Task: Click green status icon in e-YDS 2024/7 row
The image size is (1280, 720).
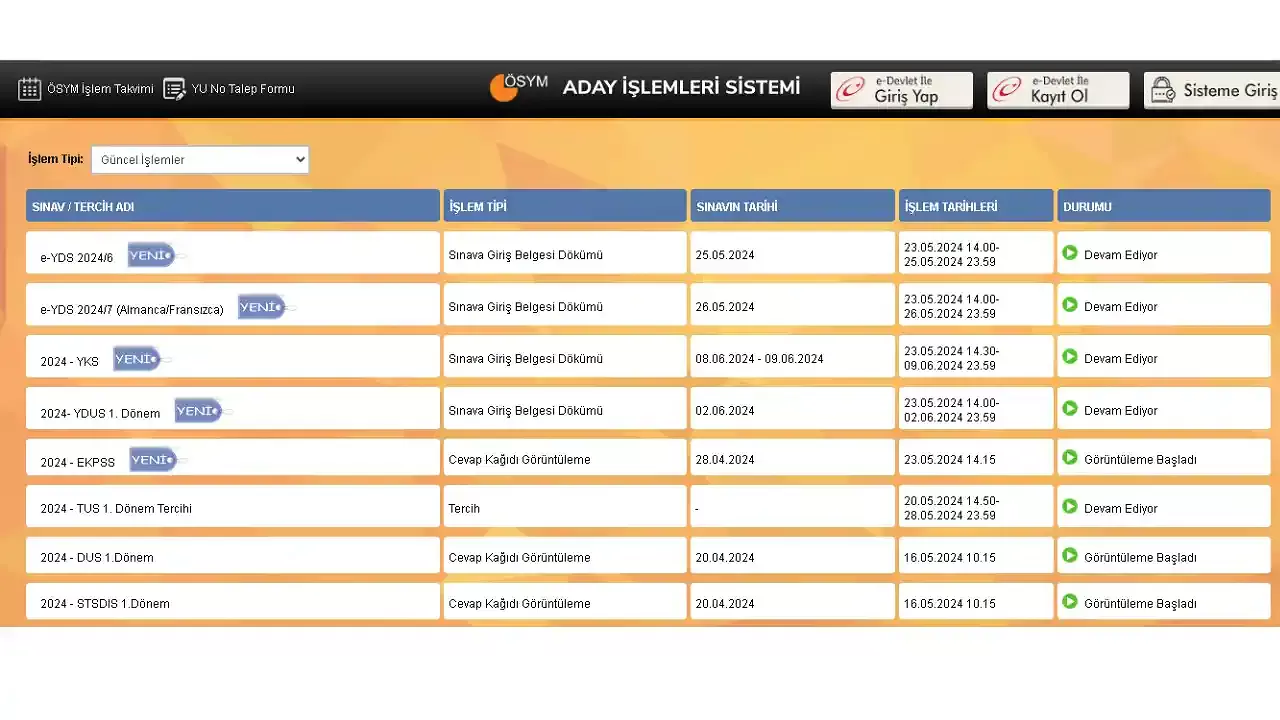Action: point(1070,305)
